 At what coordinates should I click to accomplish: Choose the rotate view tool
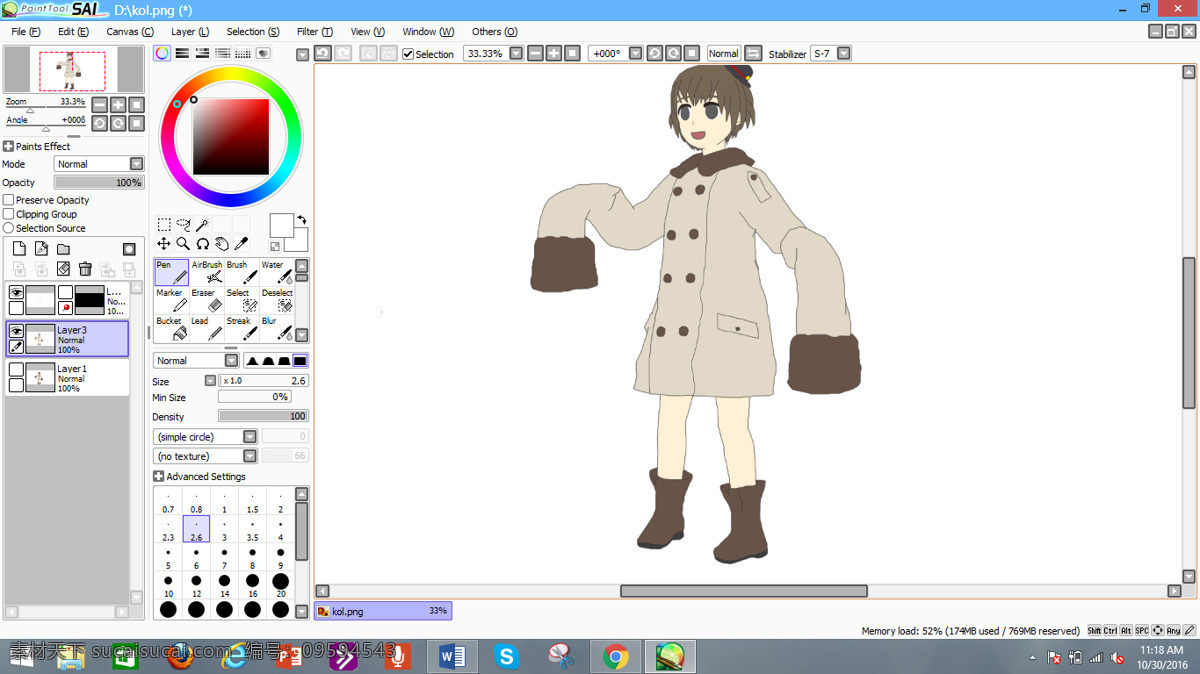tap(202, 243)
